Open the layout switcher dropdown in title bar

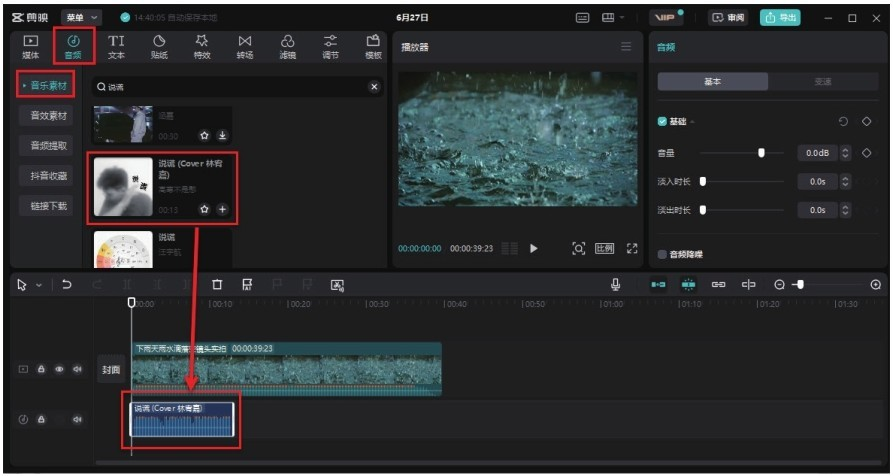coord(613,18)
